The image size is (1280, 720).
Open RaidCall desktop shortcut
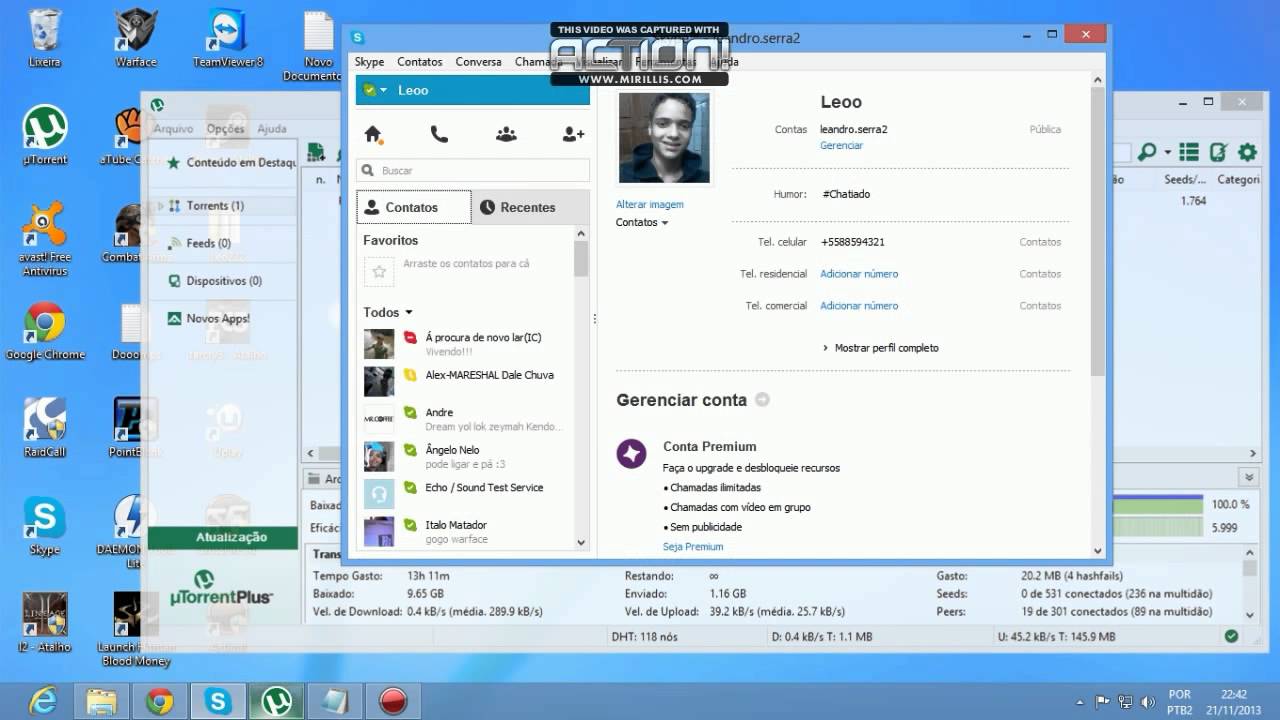click(44, 428)
